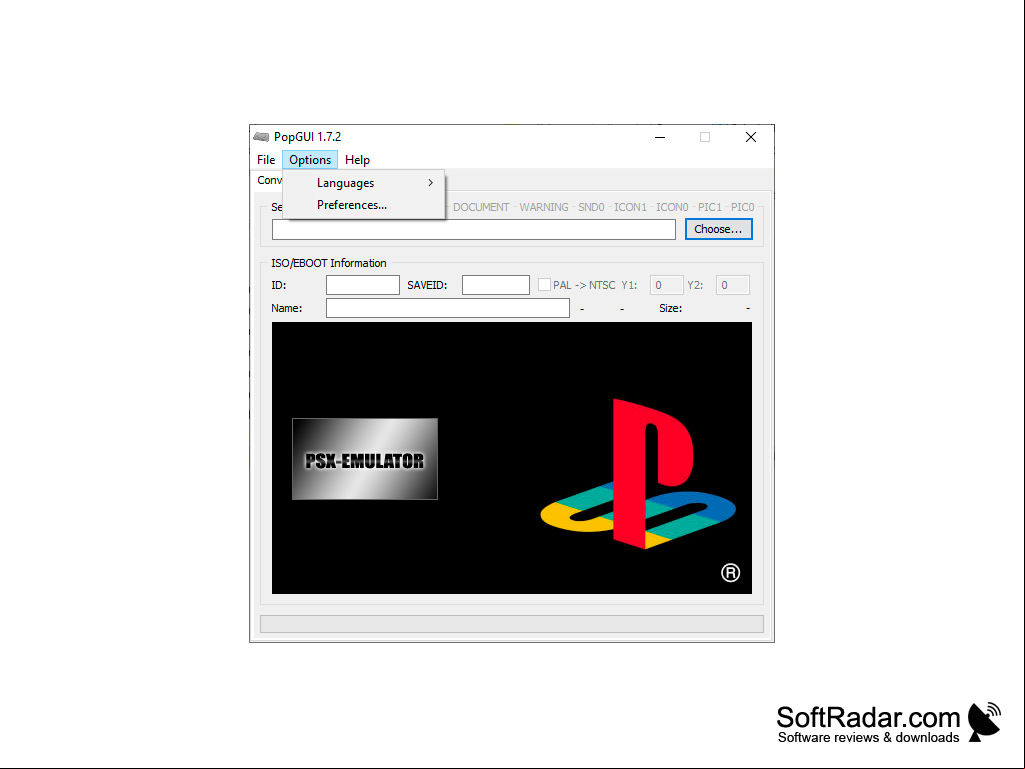Click the Y1 value field

coord(667,285)
